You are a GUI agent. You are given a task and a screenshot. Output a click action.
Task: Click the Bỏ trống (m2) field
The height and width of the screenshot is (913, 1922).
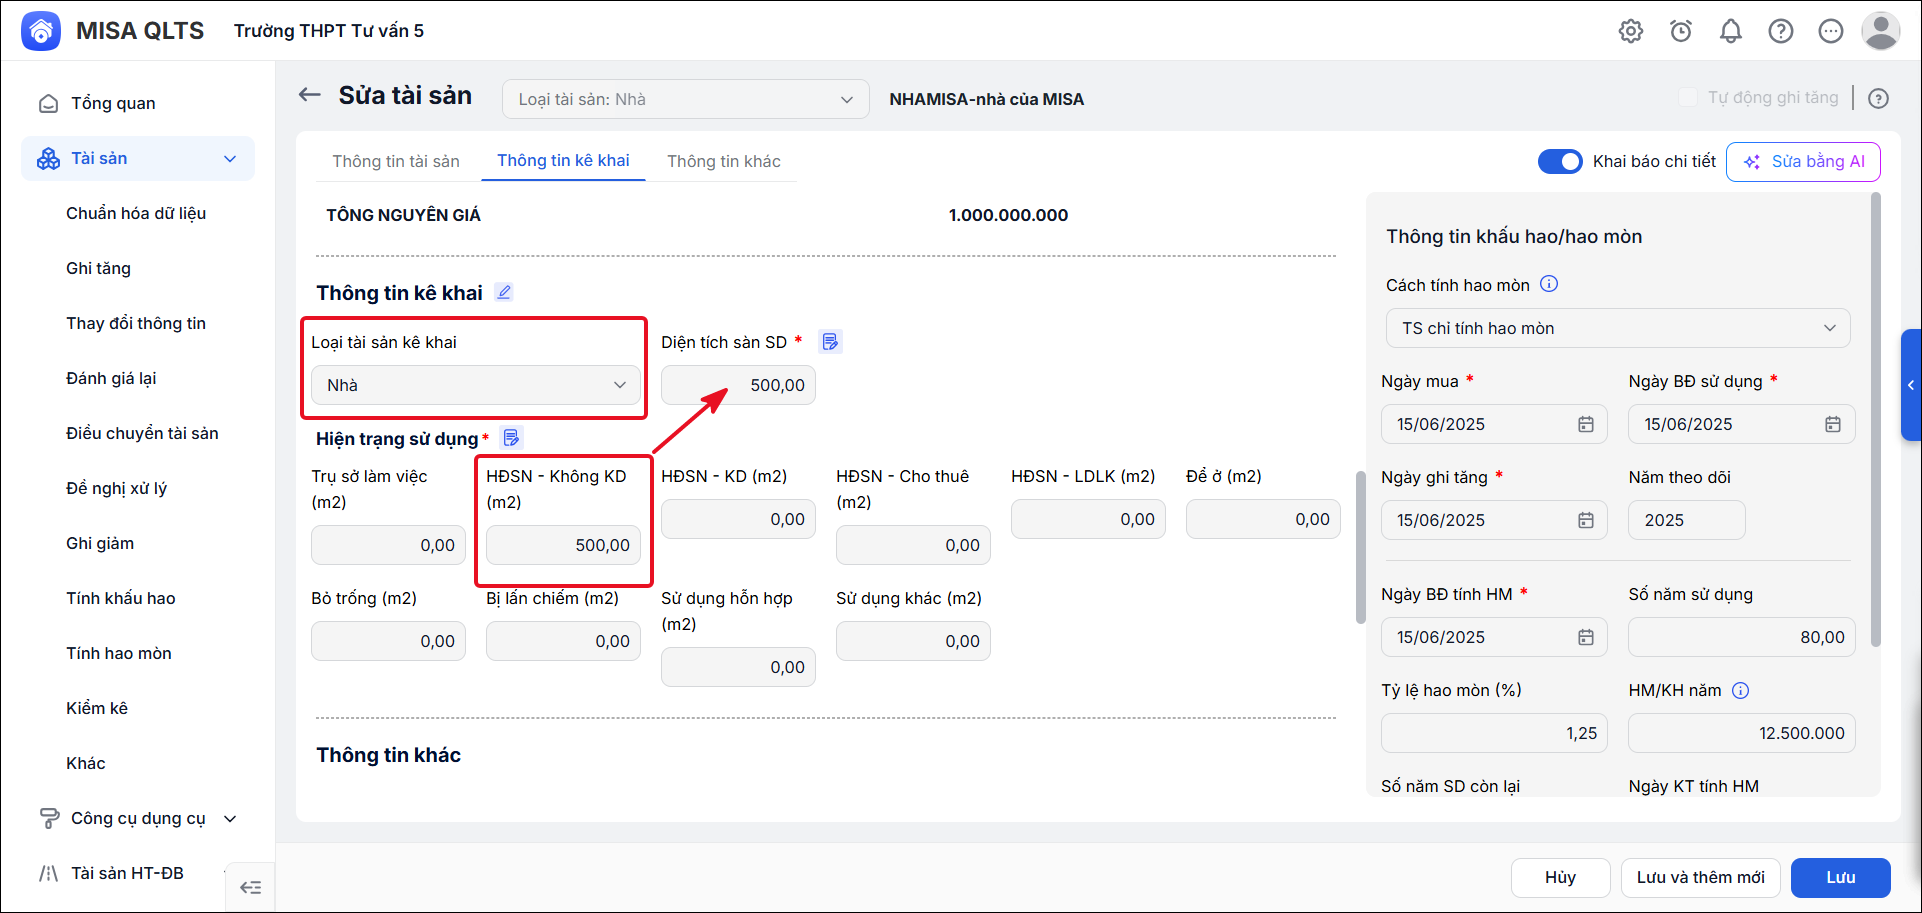pos(388,641)
